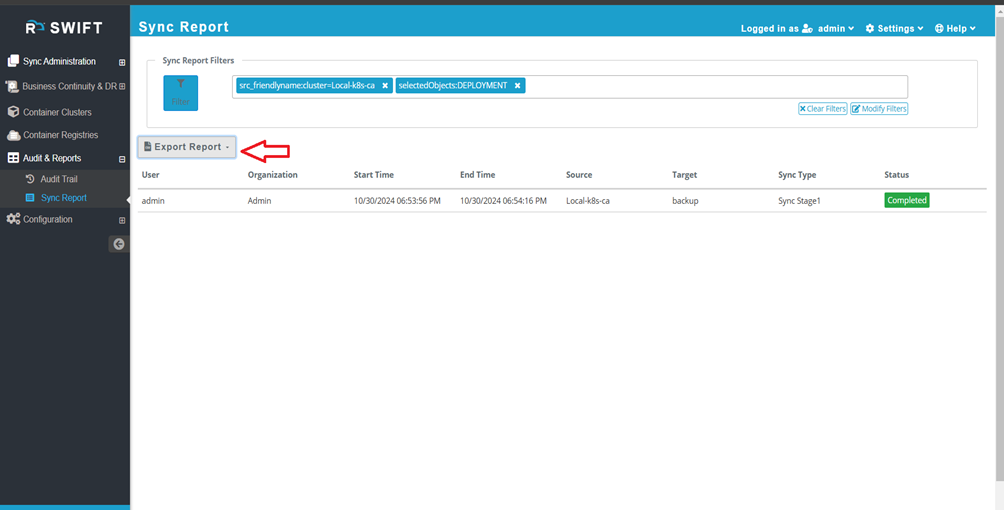1004x510 pixels.
Task: Click the Container Registries icon
Action: coord(13,135)
